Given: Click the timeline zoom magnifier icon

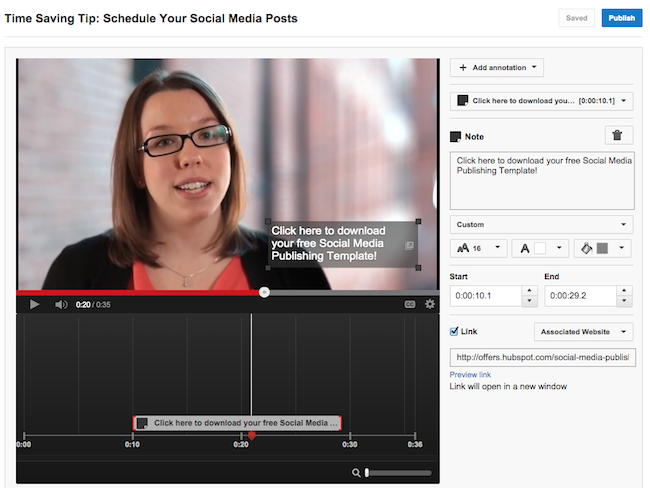Looking at the screenshot, I should pos(356,473).
